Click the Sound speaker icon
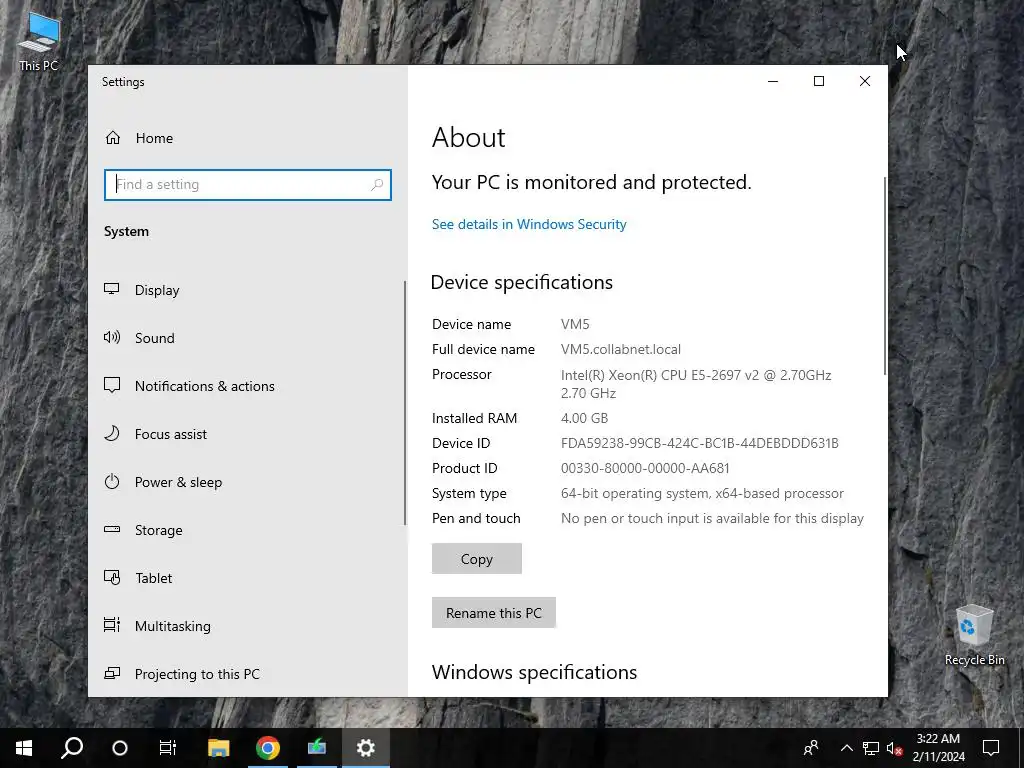1024x768 pixels. pos(112,338)
